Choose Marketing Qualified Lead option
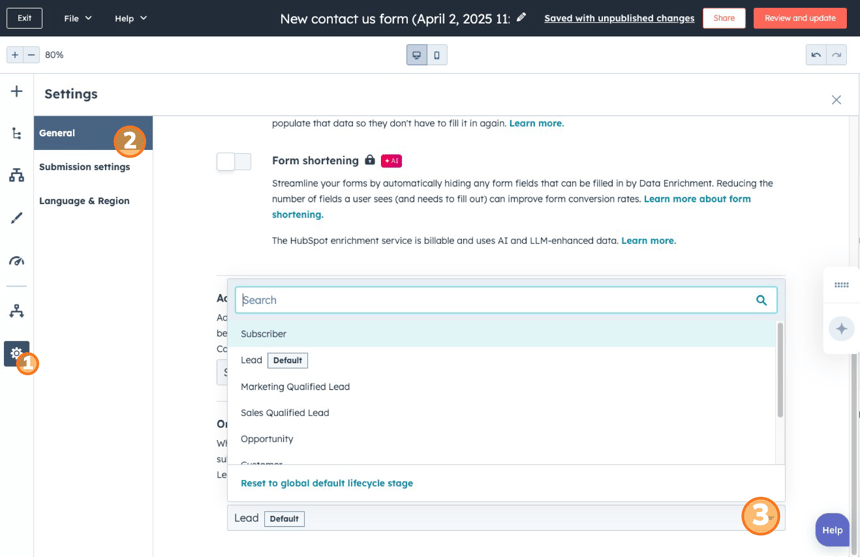Image resolution: width=860 pixels, height=557 pixels. (x=502, y=387)
